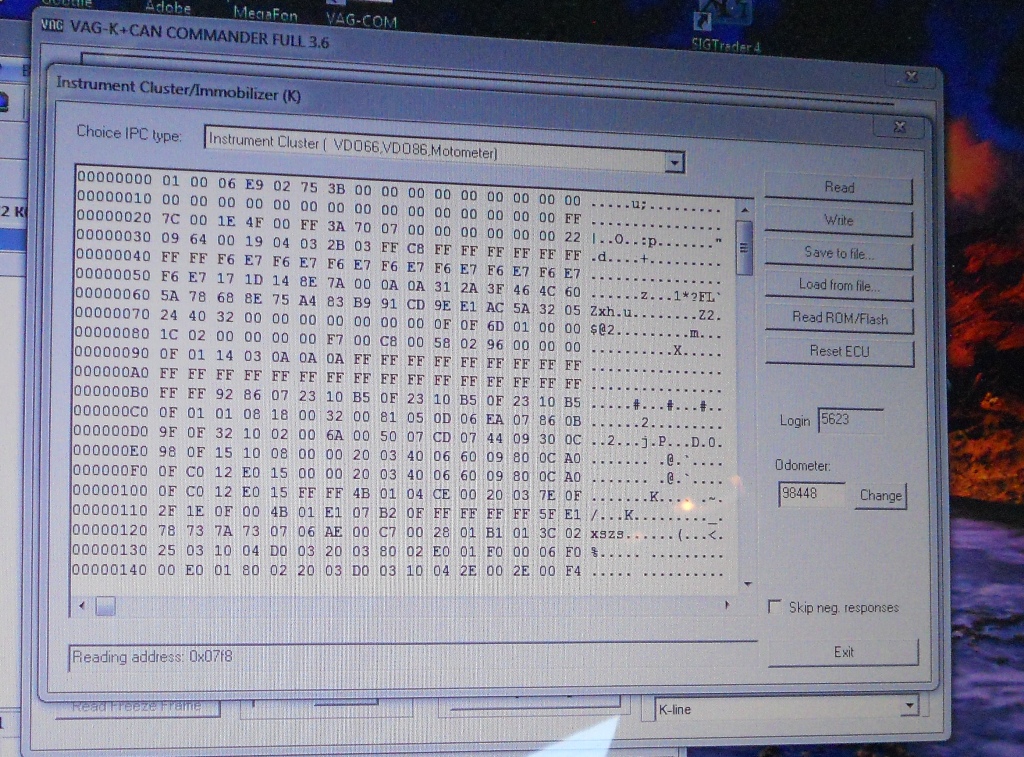
Task: Click the 'VAG-K+CAN COMMANDER FULL 3.6' window title
Action: (x=199, y=36)
